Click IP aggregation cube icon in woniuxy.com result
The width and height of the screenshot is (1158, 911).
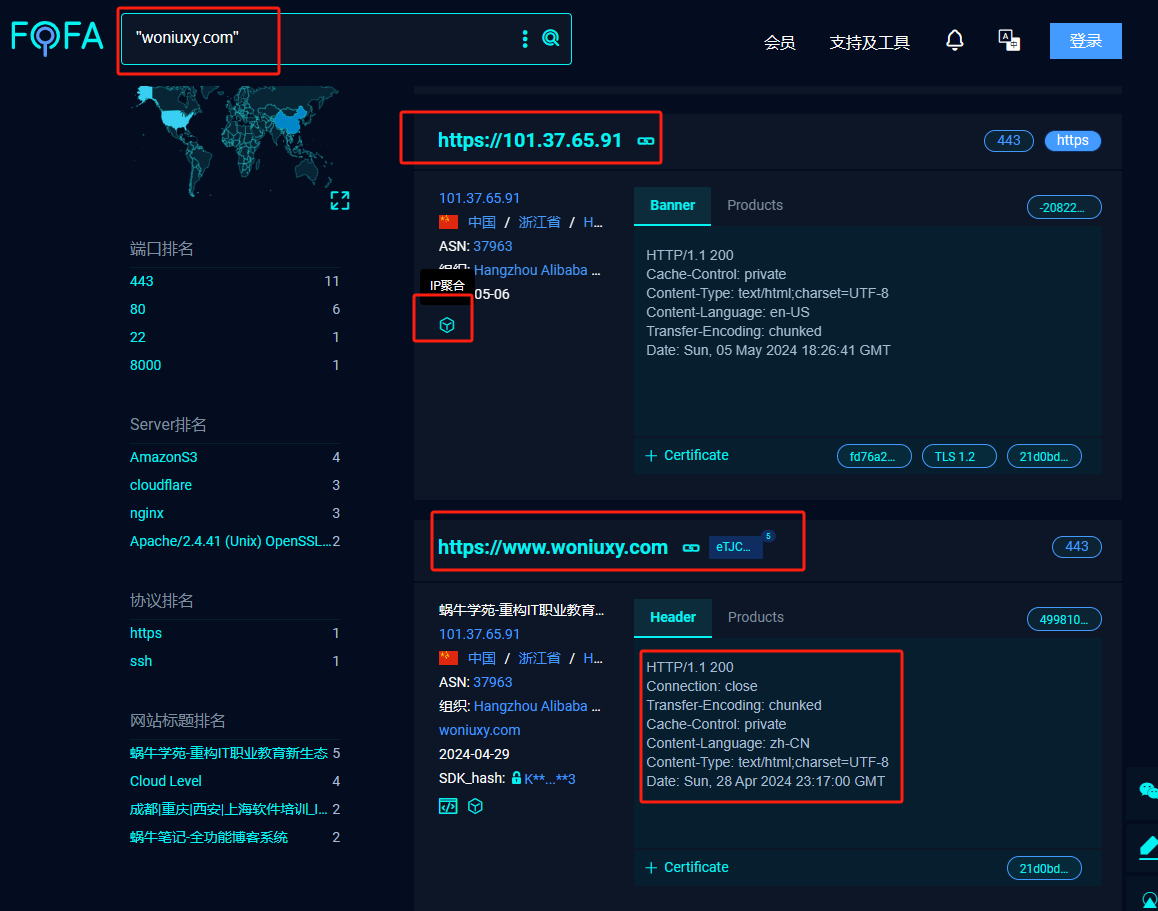[x=476, y=806]
